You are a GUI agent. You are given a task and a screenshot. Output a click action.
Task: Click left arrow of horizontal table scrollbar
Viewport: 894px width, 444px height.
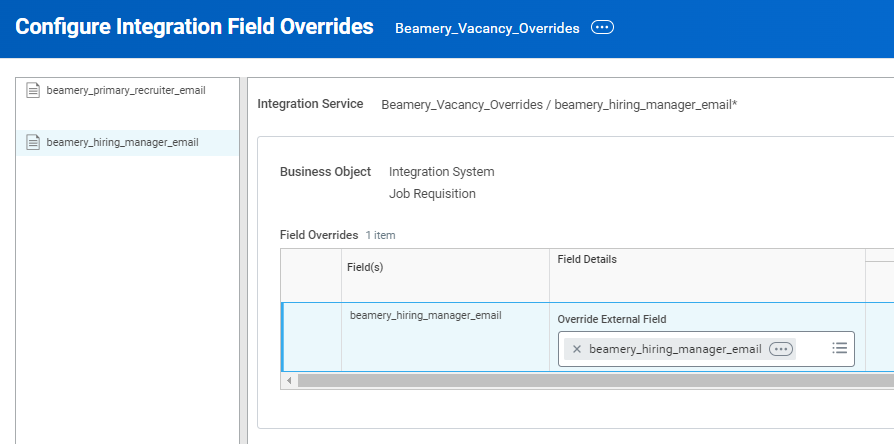[x=289, y=380]
